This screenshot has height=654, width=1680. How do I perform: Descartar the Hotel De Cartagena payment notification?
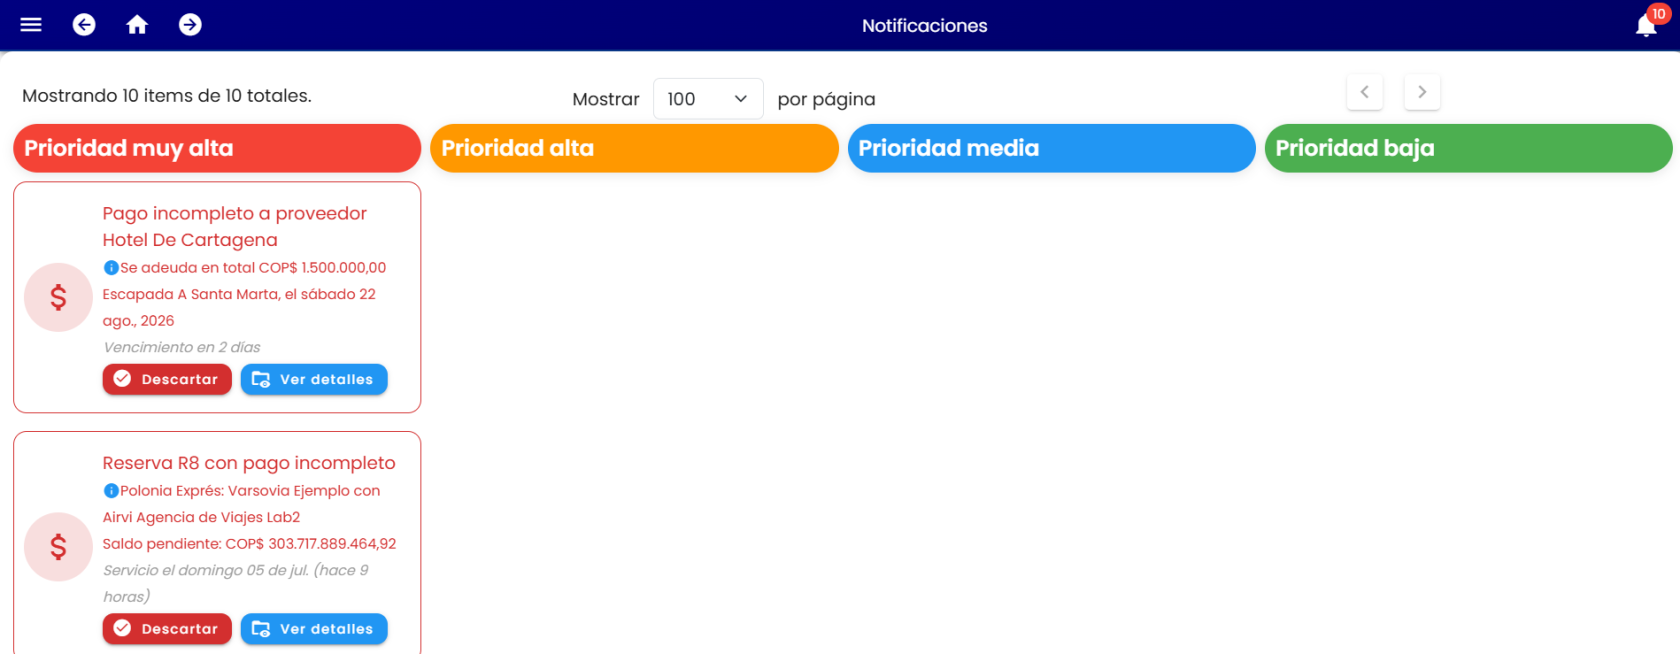coord(167,379)
